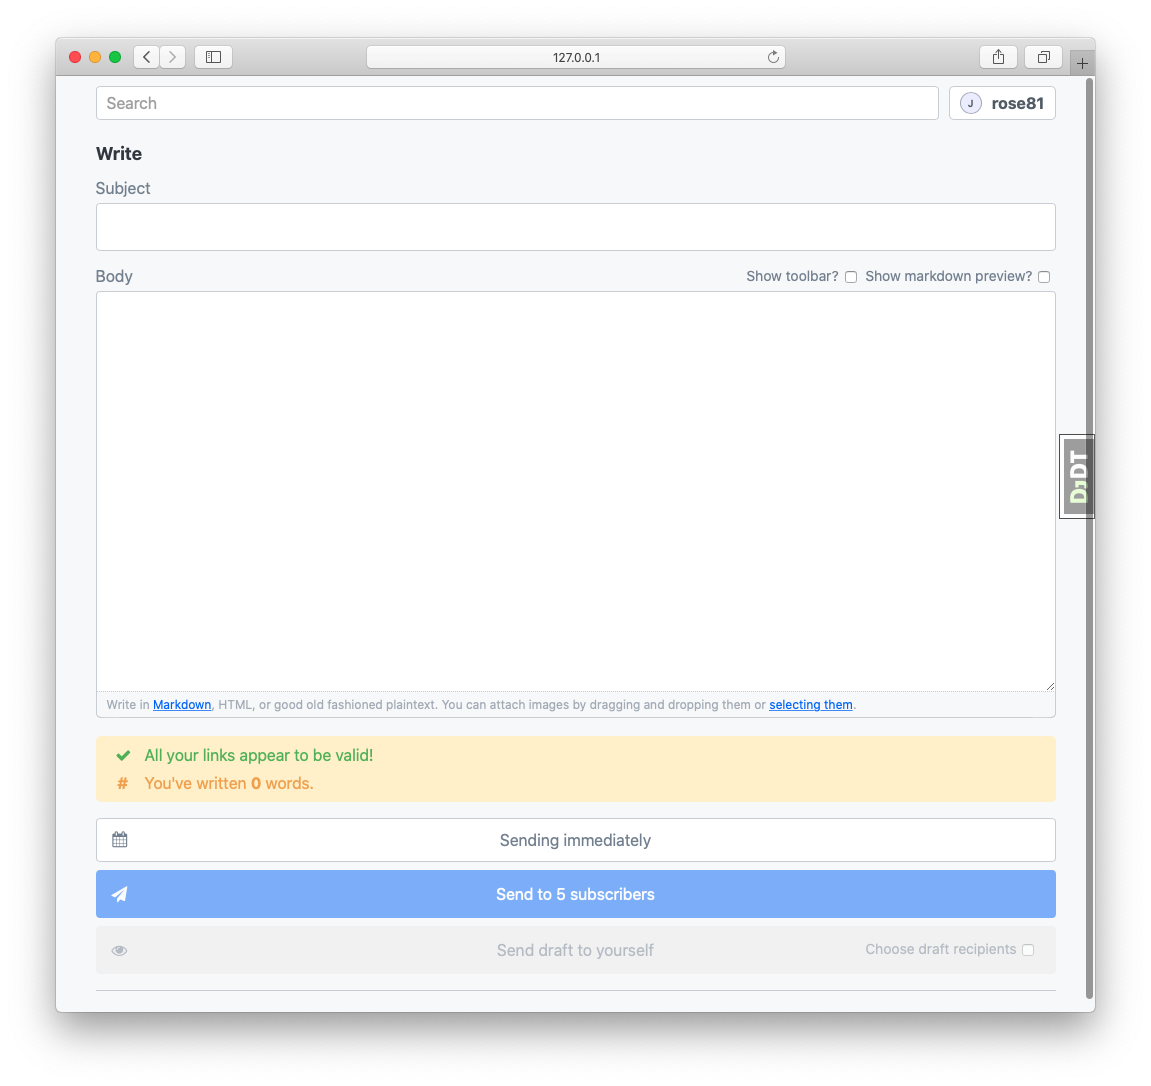The height and width of the screenshot is (1086, 1151).
Task: Enable the Show toolbar checkbox
Action: click(851, 277)
